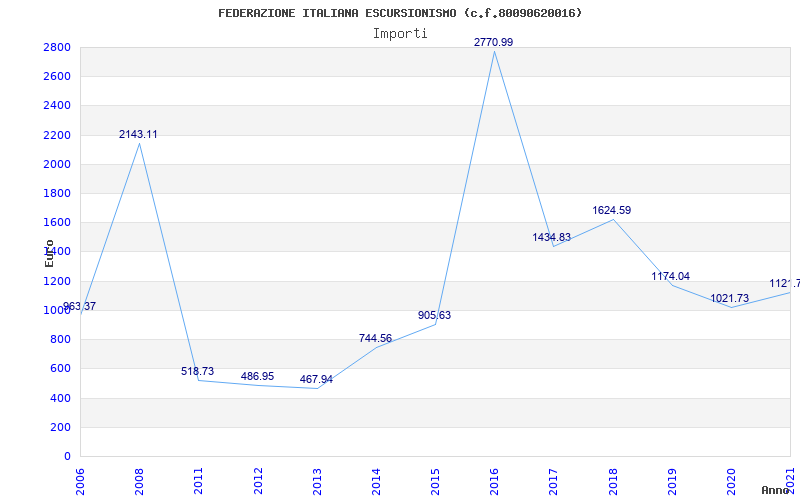Click the 963.37 data label
The image size is (800, 500).
coord(79,307)
